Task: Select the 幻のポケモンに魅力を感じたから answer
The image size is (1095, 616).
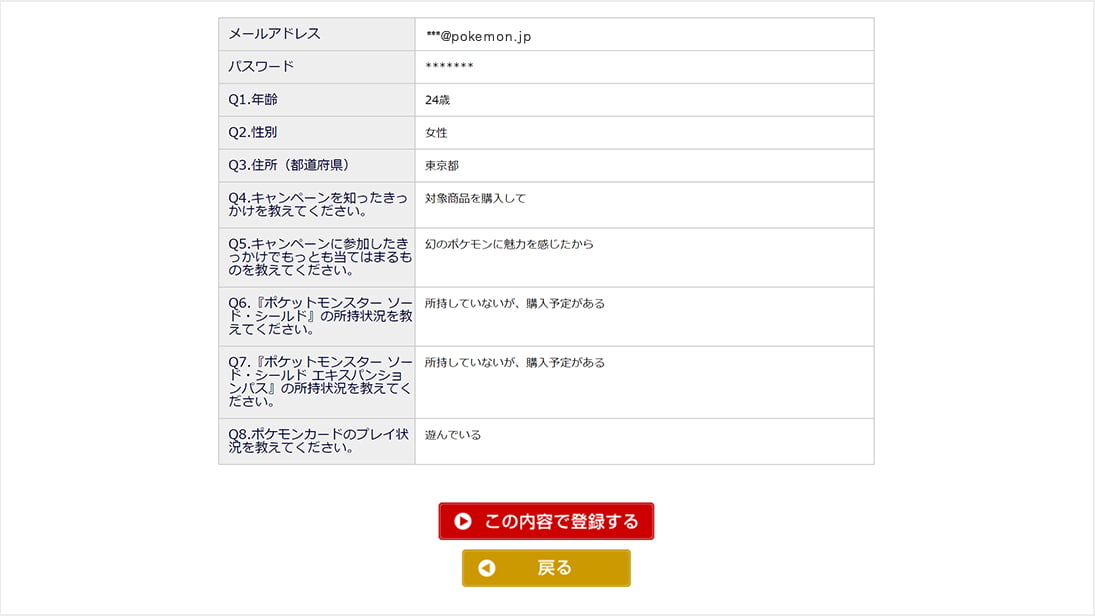Action: point(509,244)
